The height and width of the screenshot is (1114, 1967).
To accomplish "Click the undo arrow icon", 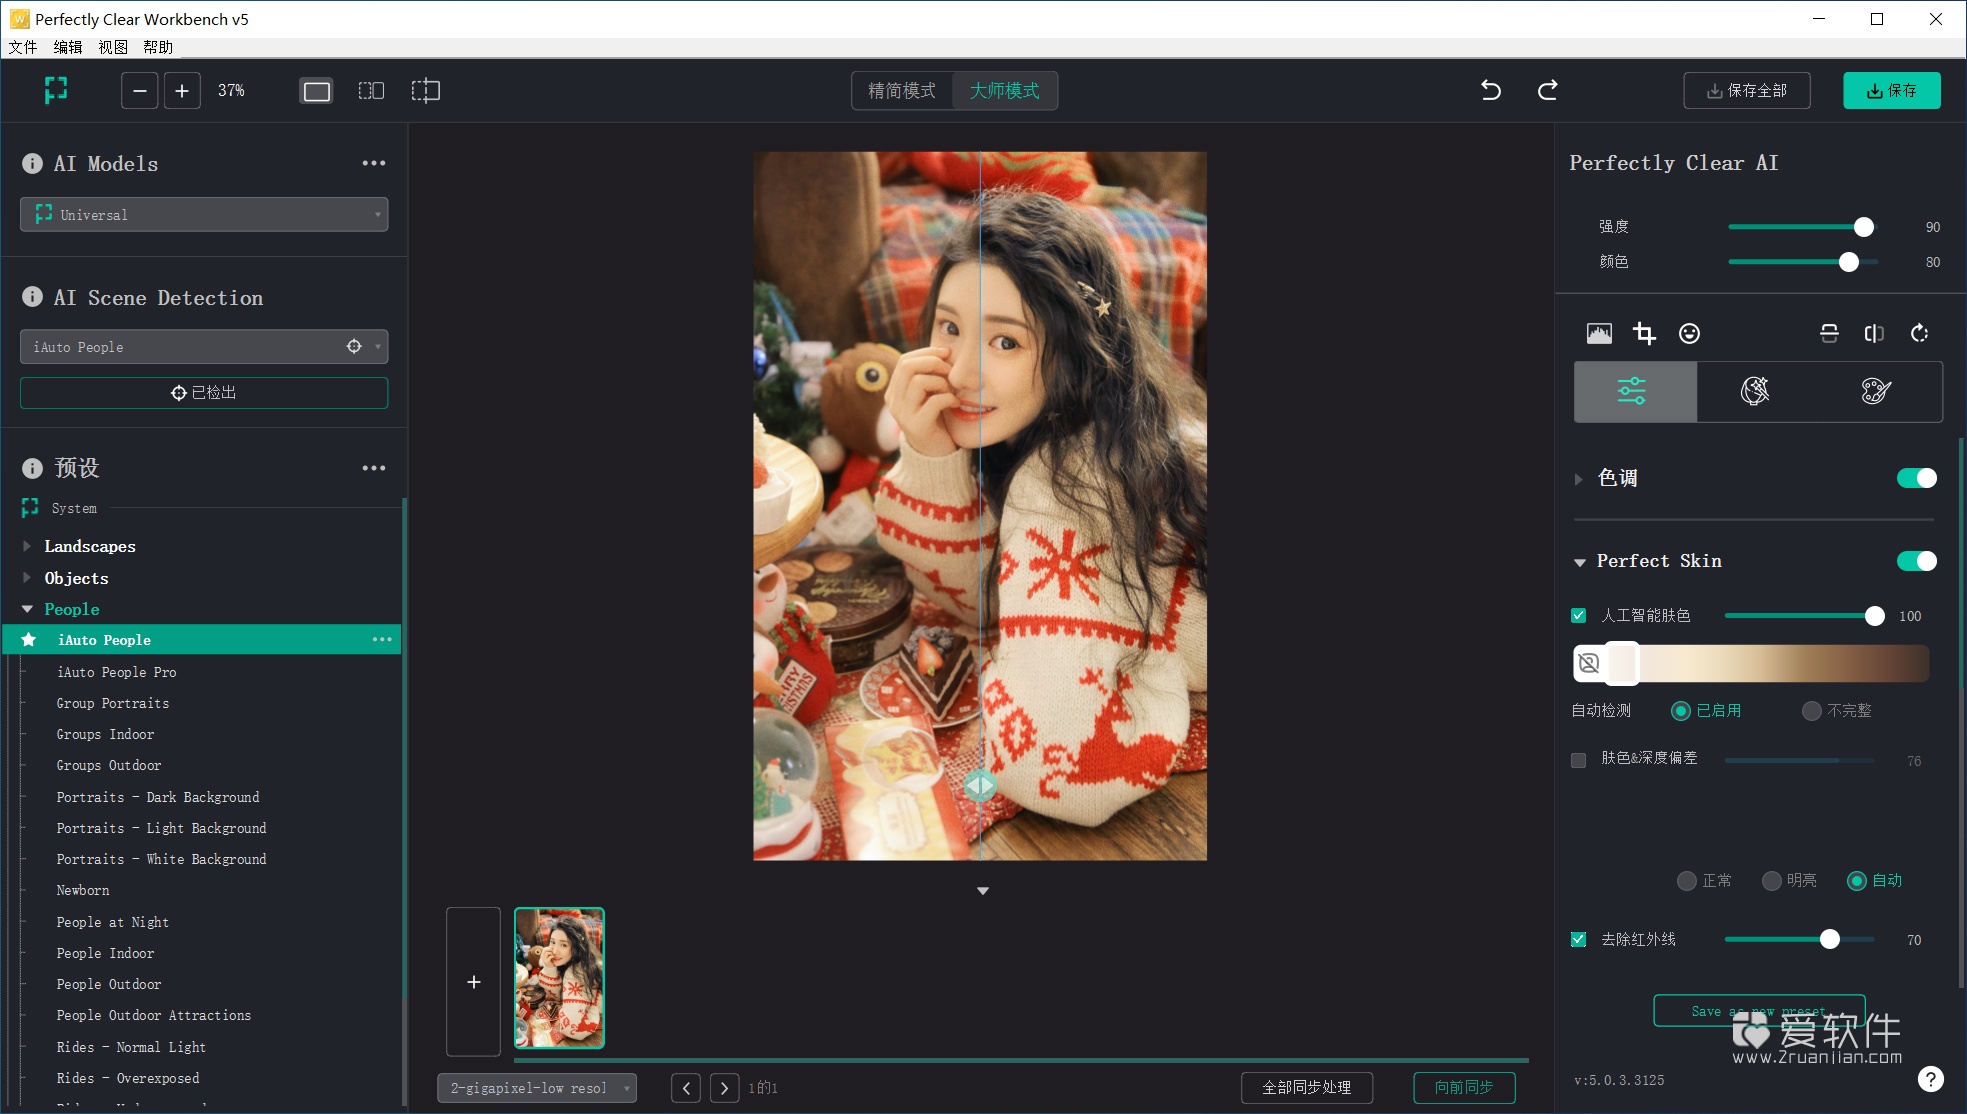I will (1490, 90).
